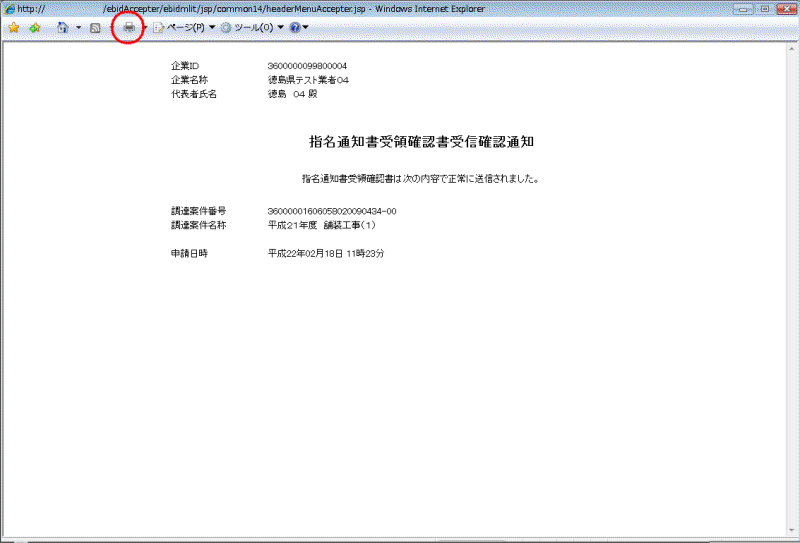
Task: Maximize the Internet Explorer window
Action: 765,8
